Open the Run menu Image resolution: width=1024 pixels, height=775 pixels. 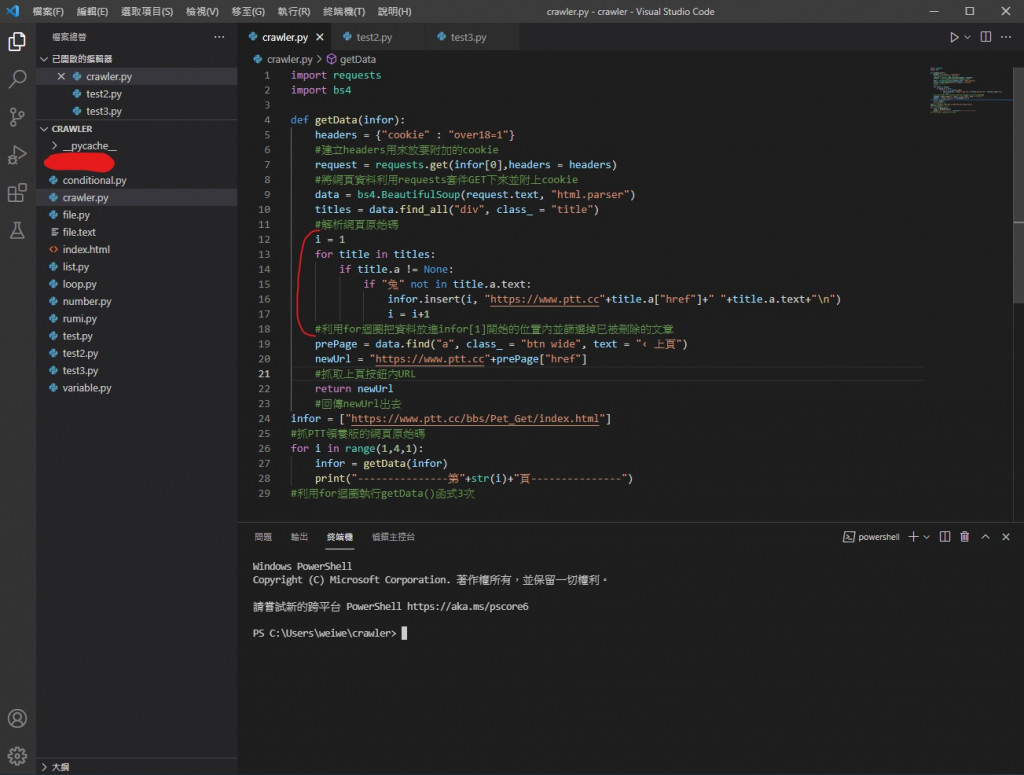click(x=294, y=11)
